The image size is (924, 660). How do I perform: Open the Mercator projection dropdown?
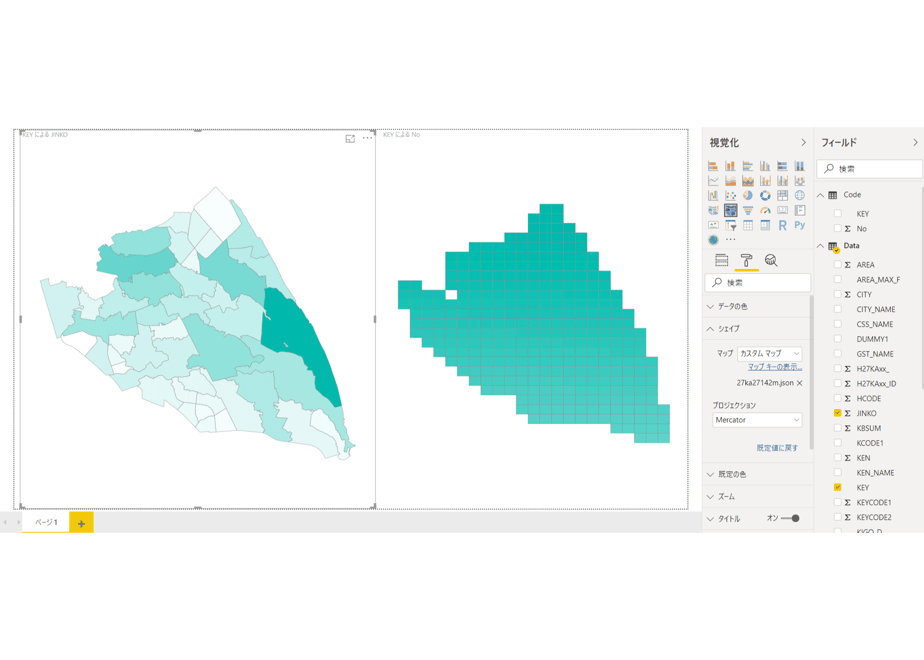coord(757,420)
